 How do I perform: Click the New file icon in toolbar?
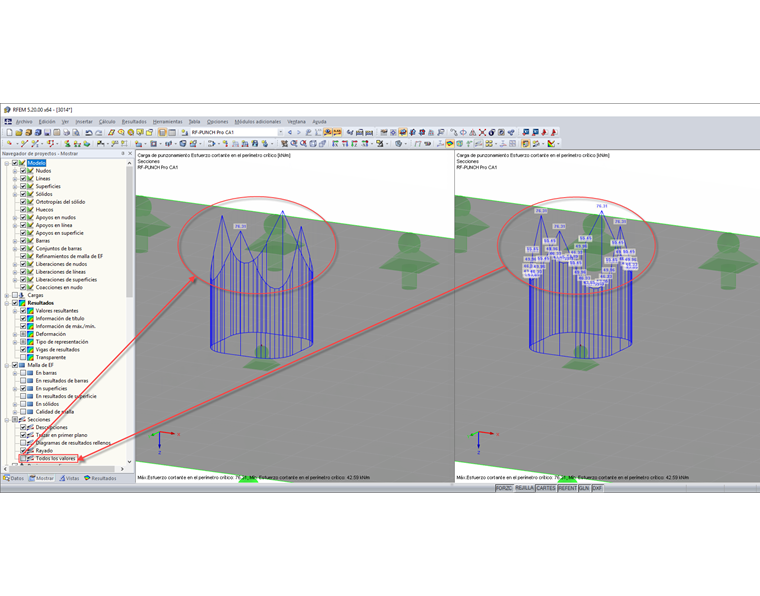tap(9, 132)
